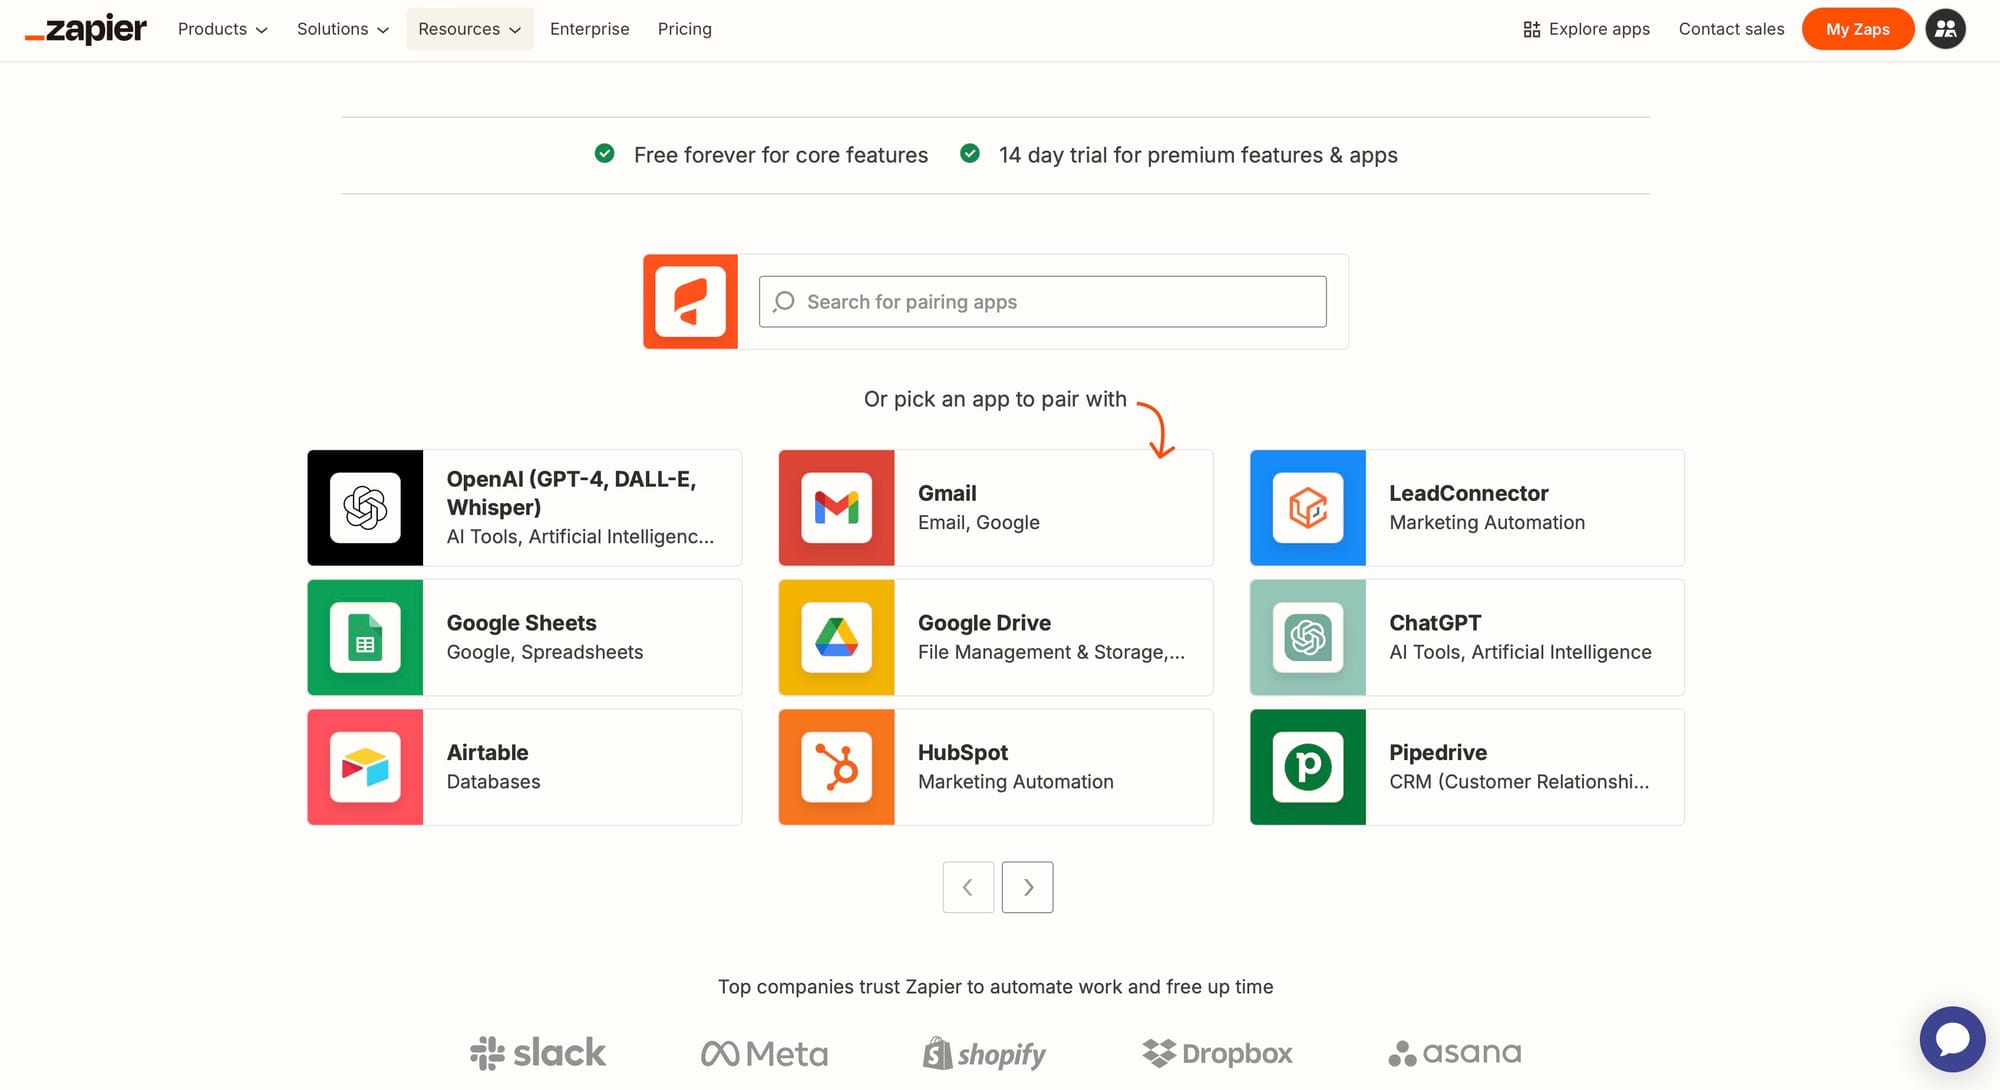Viewport: 2000px width, 1090px height.
Task: Choose the Google Sheets icon
Action: pos(365,638)
